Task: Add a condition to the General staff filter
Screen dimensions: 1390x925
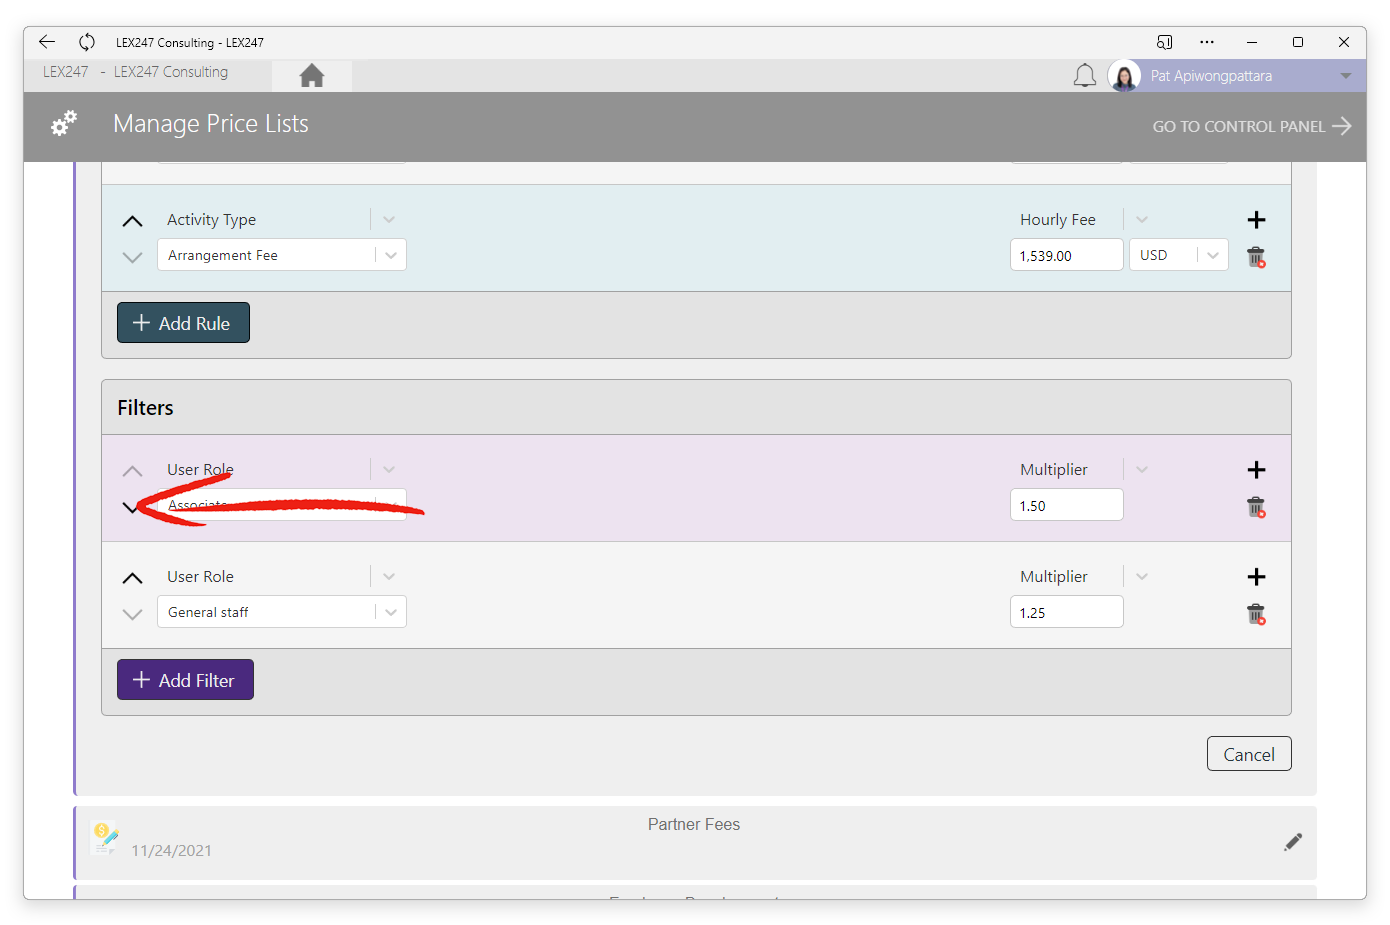Action: [1257, 577]
